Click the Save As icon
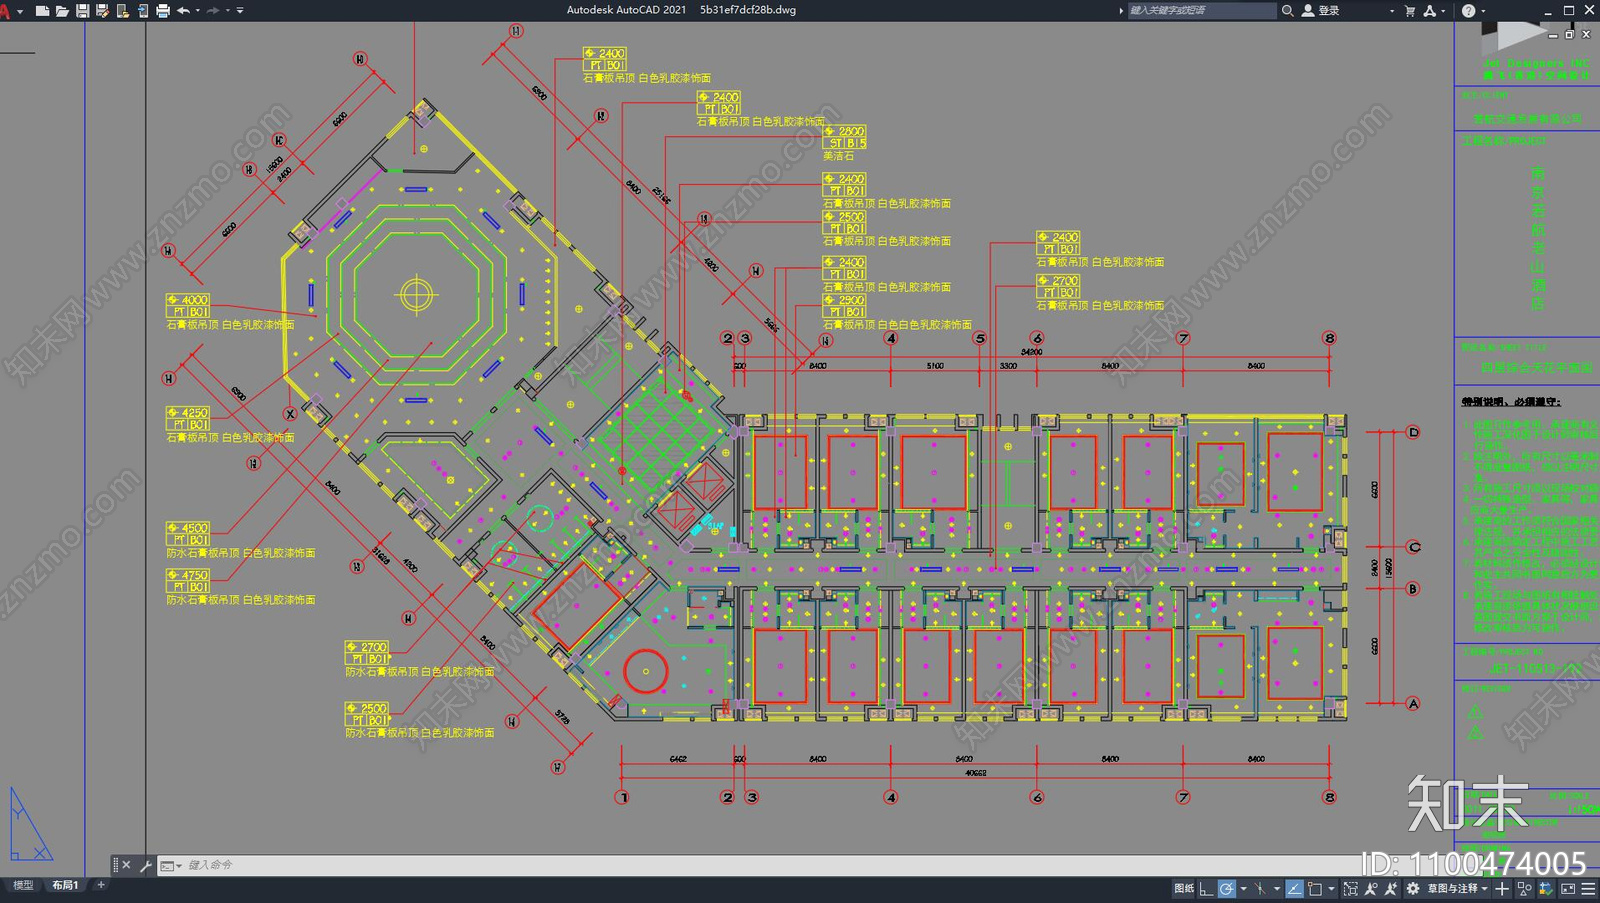The height and width of the screenshot is (903, 1600). click(x=102, y=11)
